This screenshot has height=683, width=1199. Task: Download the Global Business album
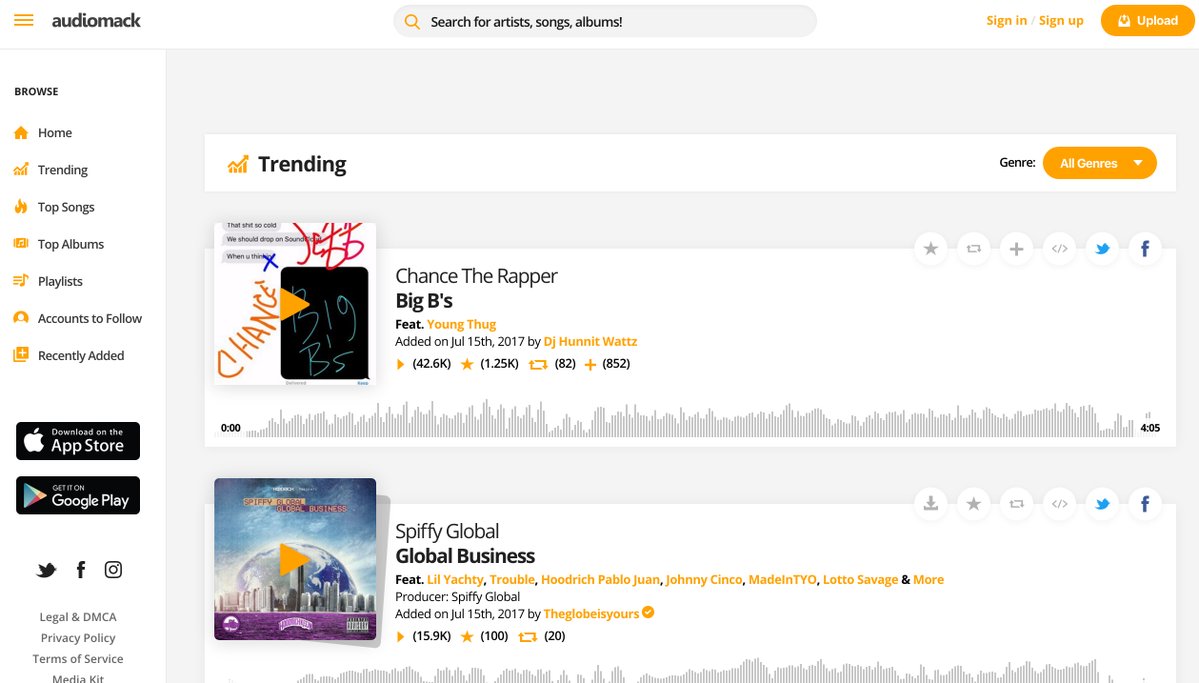(931, 504)
